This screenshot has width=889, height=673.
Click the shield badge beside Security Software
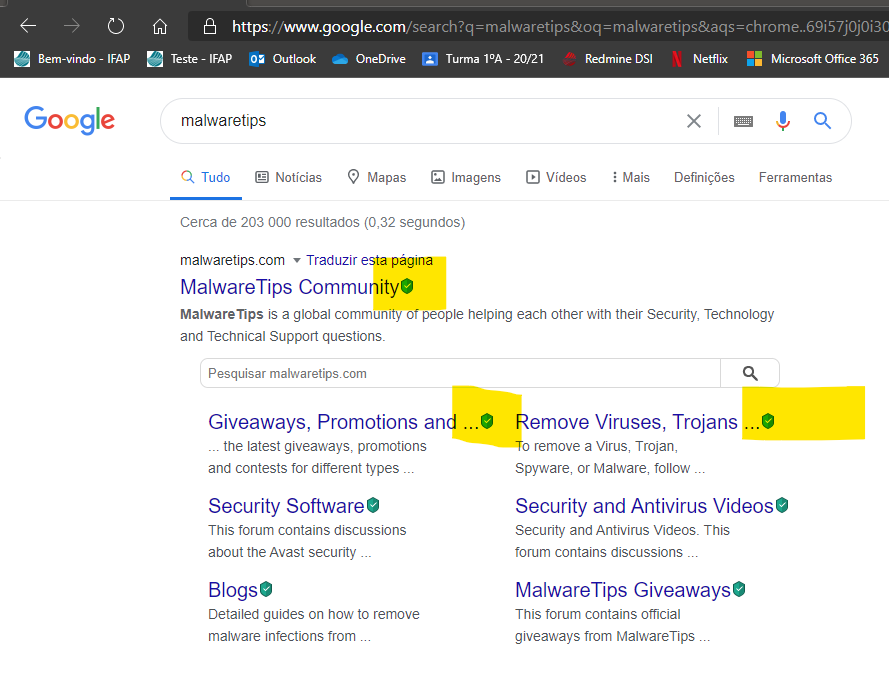click(x=373, y=505)
